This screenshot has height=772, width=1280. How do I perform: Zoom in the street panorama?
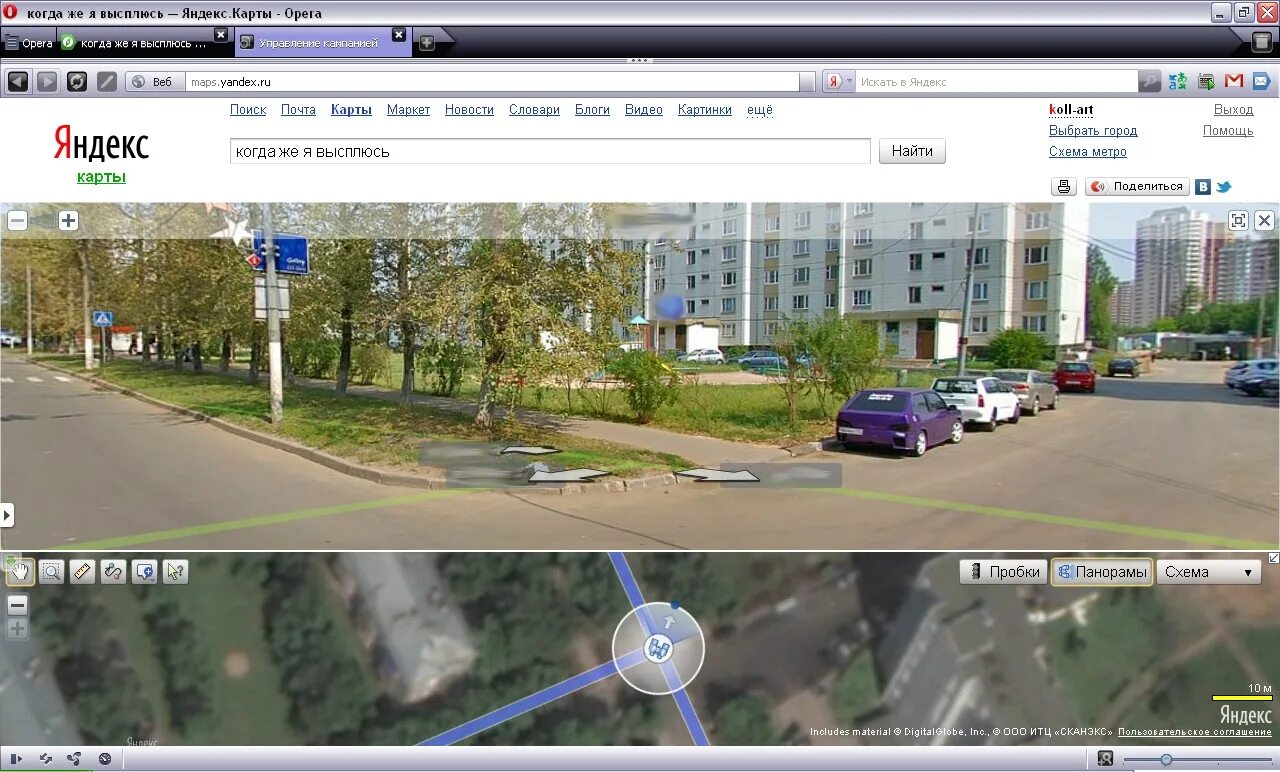click(68, 221)
